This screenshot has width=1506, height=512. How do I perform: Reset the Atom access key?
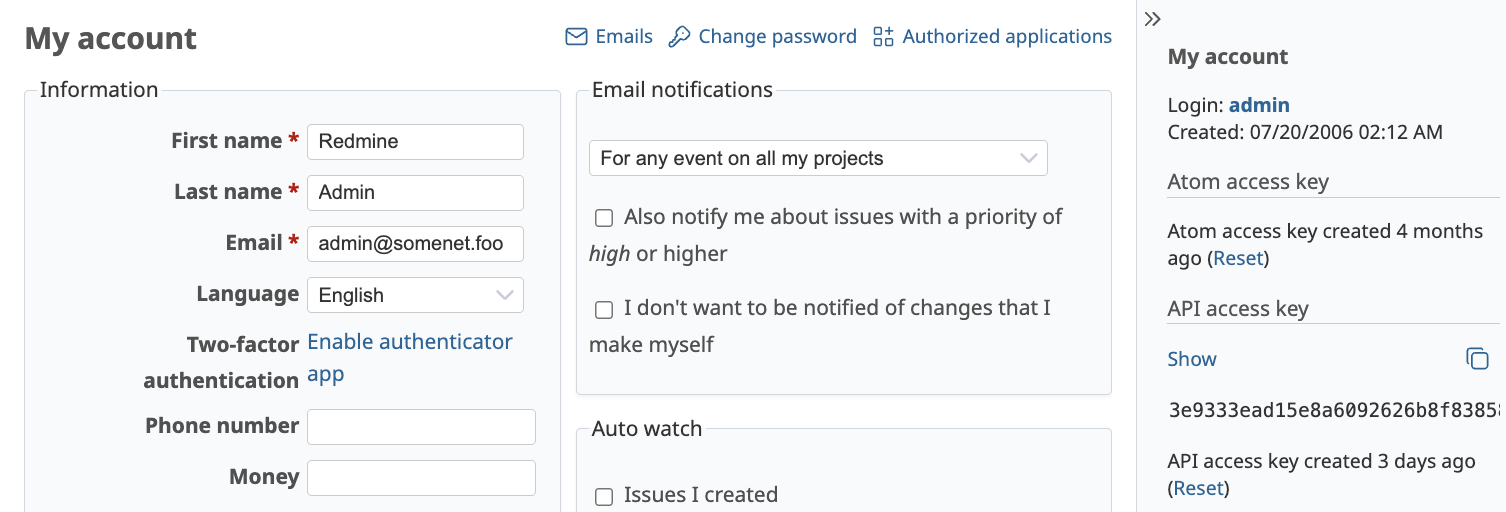(x=1240, y=258)
